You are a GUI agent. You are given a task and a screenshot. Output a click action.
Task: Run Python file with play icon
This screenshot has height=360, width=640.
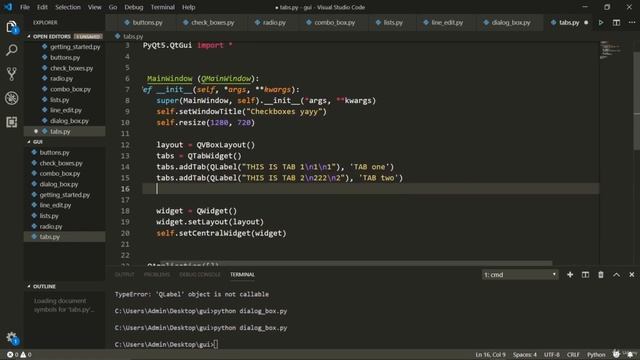point(601,22)
